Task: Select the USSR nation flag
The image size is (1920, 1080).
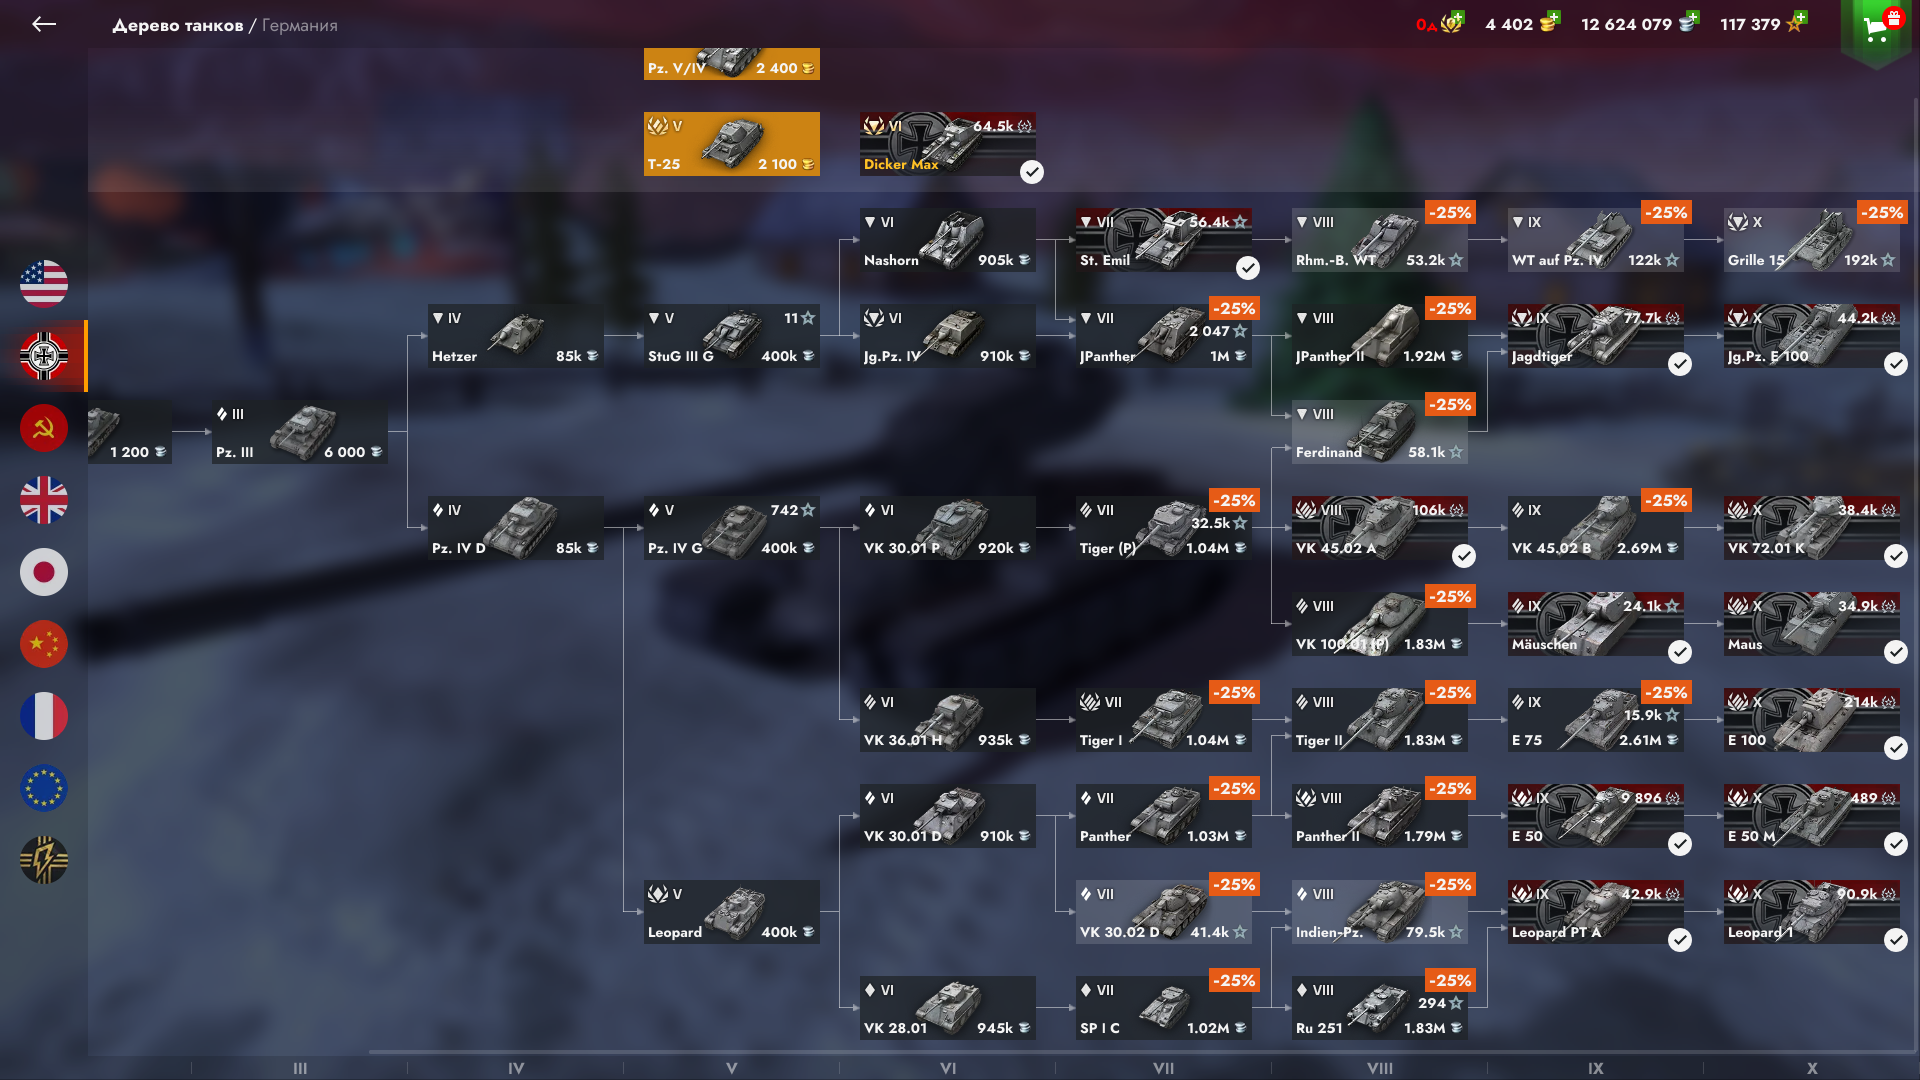Action: [44, 428]
